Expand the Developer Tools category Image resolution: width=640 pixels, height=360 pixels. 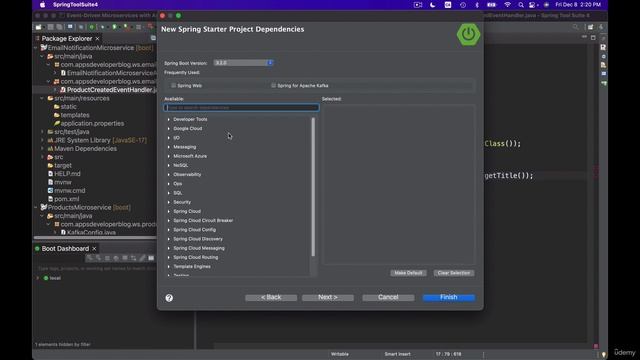pos(169,120)
